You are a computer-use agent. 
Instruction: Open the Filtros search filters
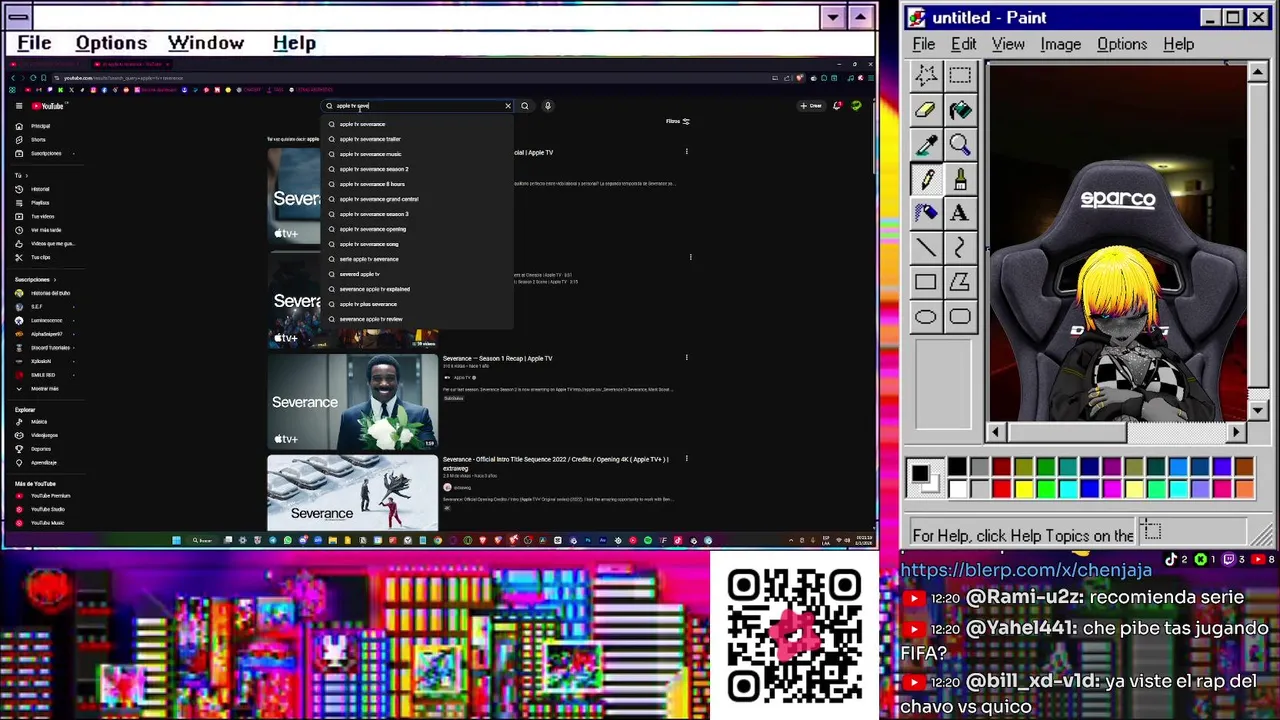(x=678, y=121)
